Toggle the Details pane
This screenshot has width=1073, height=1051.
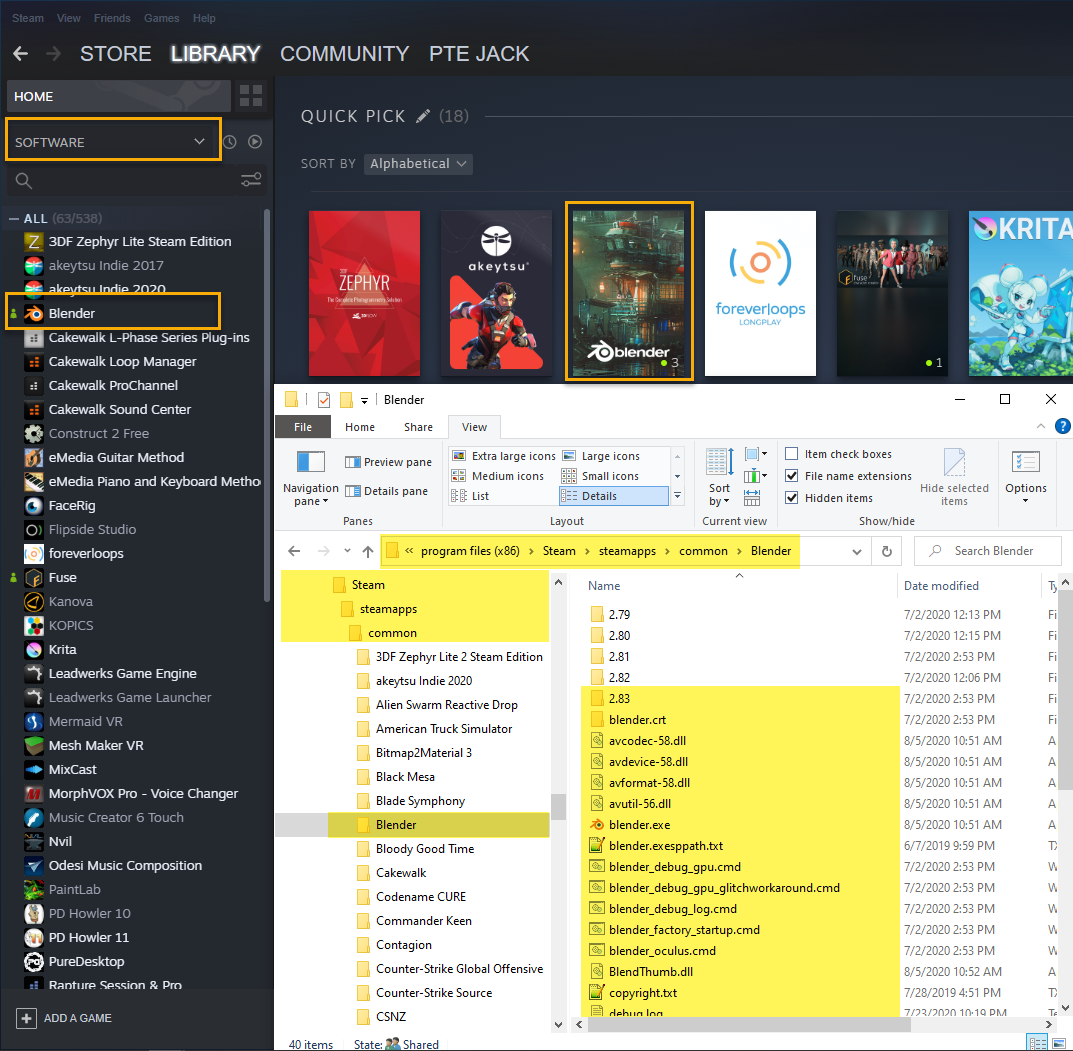click(x=387, y=491)
